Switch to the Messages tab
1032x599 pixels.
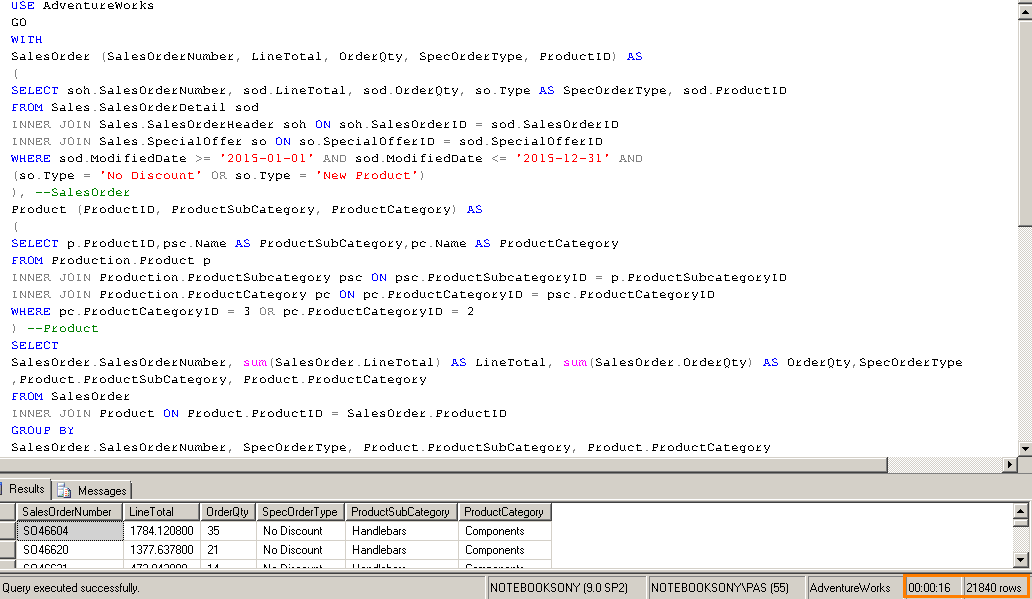point(101,490)
